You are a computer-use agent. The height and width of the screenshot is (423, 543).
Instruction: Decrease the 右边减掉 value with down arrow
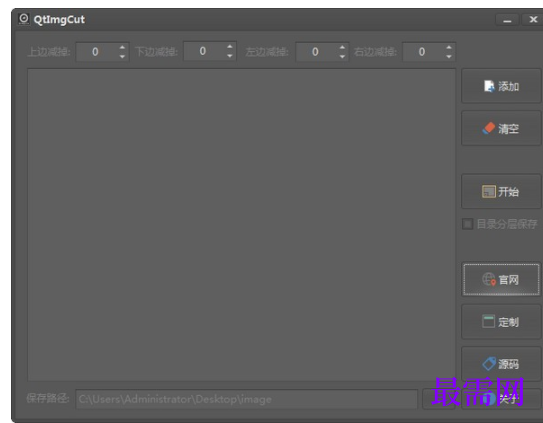tap(449, 56)
